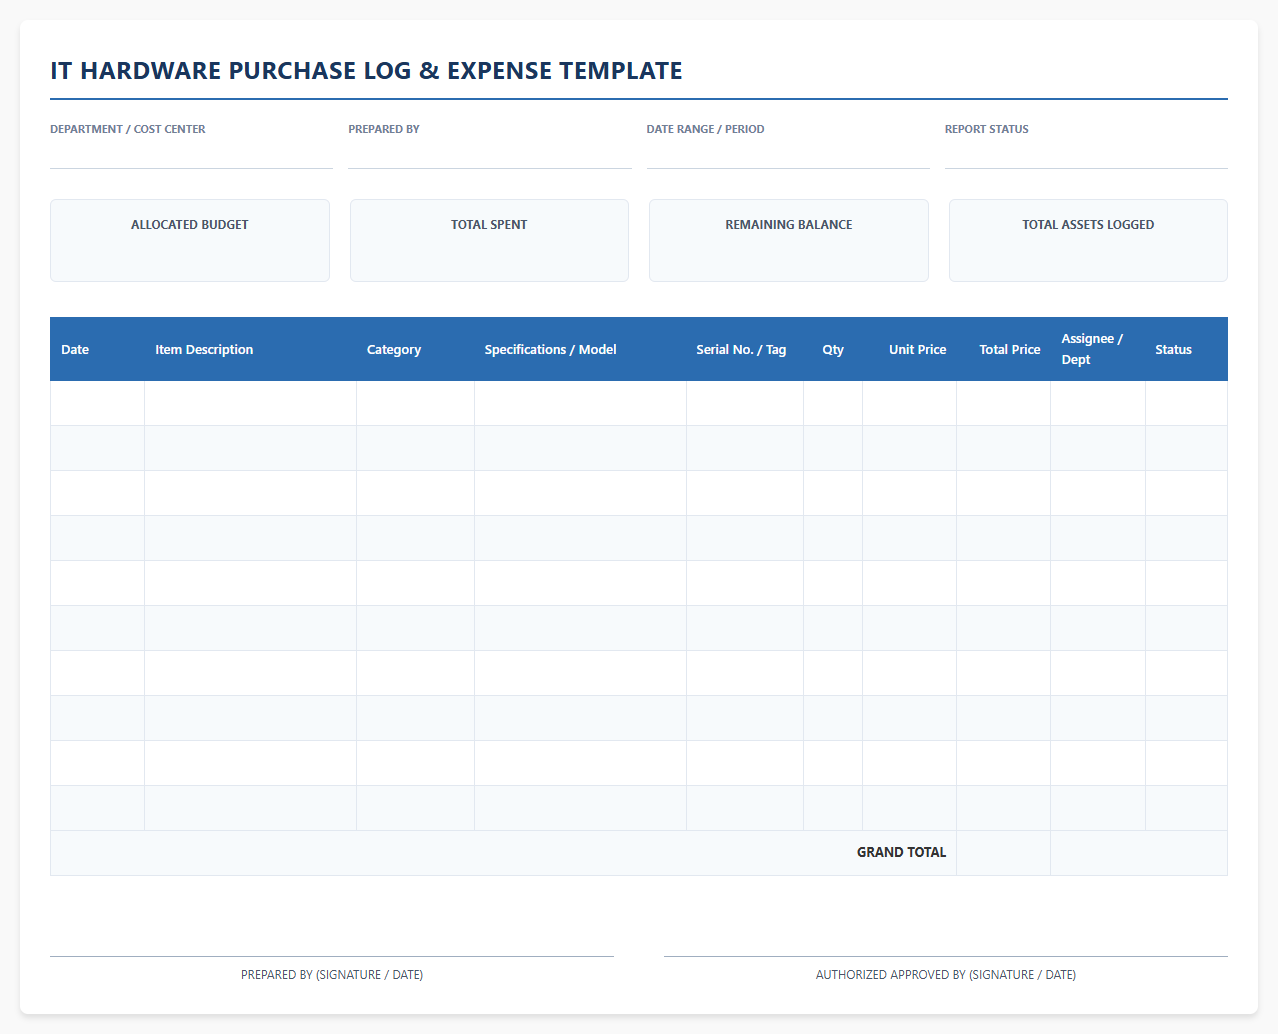The height and width of the screenshot is (1034, 1278).
Task: Click the Prepared By (Signature / Date) line
Action: click(332, 957)
